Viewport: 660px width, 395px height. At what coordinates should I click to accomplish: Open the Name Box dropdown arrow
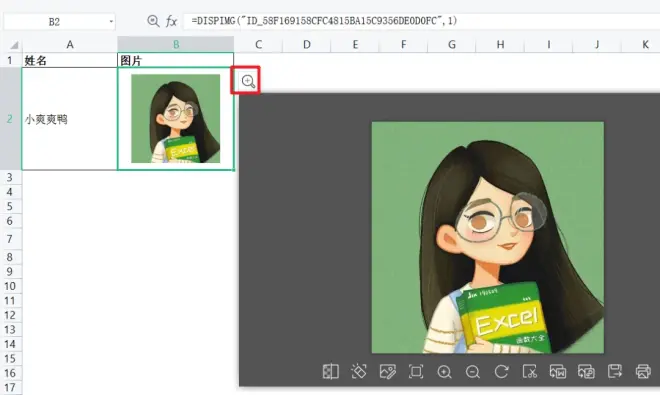(x=111, y=21)
